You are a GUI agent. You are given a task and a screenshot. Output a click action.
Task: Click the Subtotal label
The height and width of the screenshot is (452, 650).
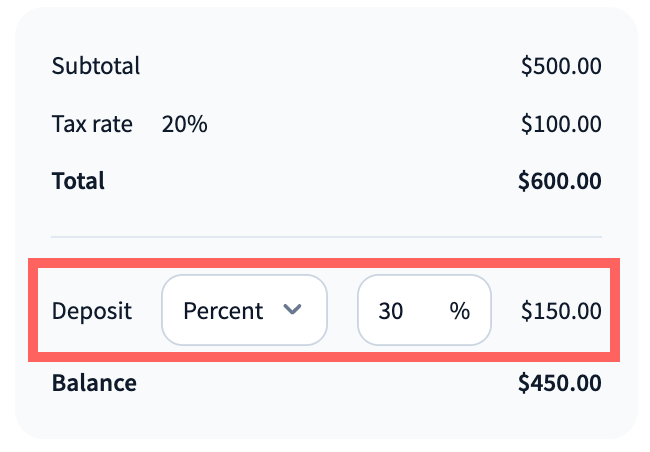(96, 67)
